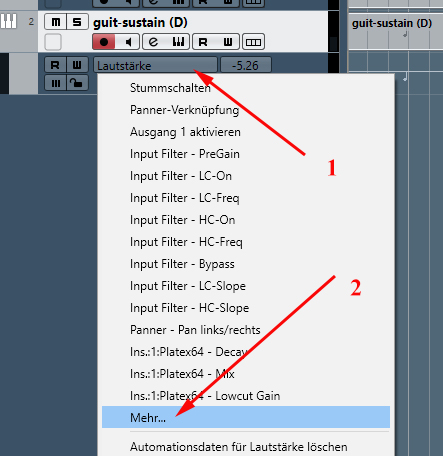Click the piano keys instrument icon
The height and width of the screenshot is (456, 443).
click(x=8, y=22)
